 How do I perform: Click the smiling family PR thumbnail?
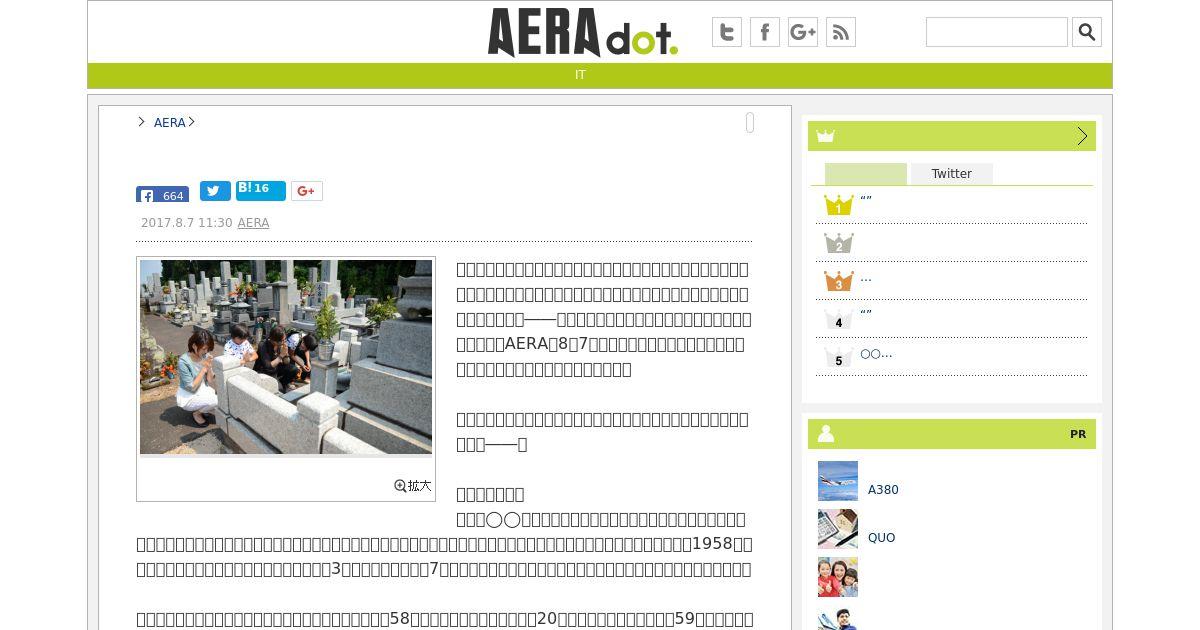click(x=838, y=577)
